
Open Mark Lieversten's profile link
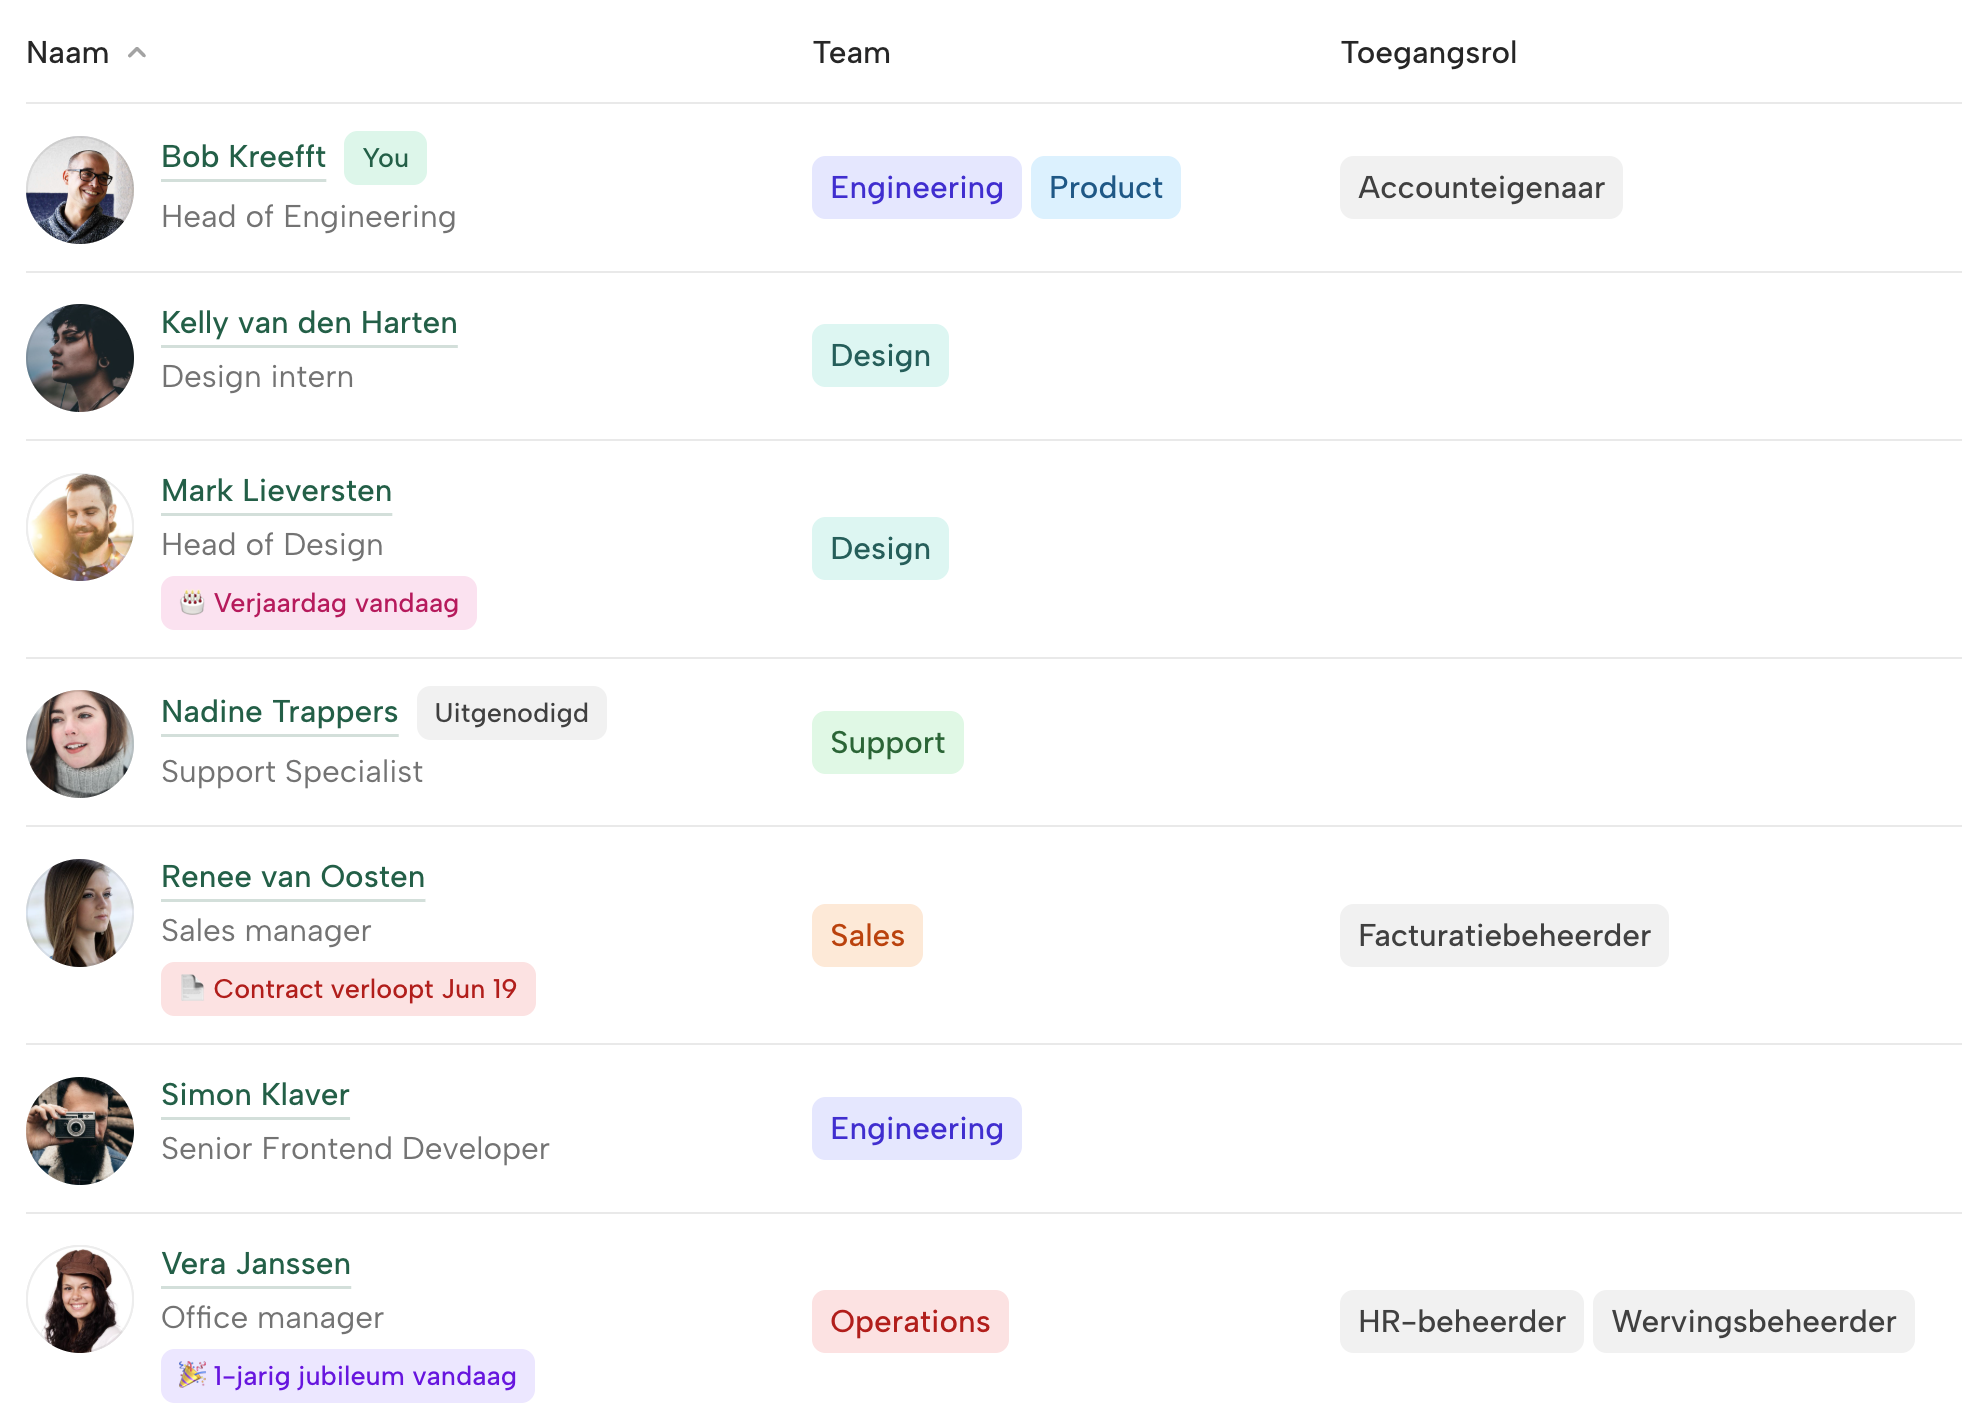(276, 491)
